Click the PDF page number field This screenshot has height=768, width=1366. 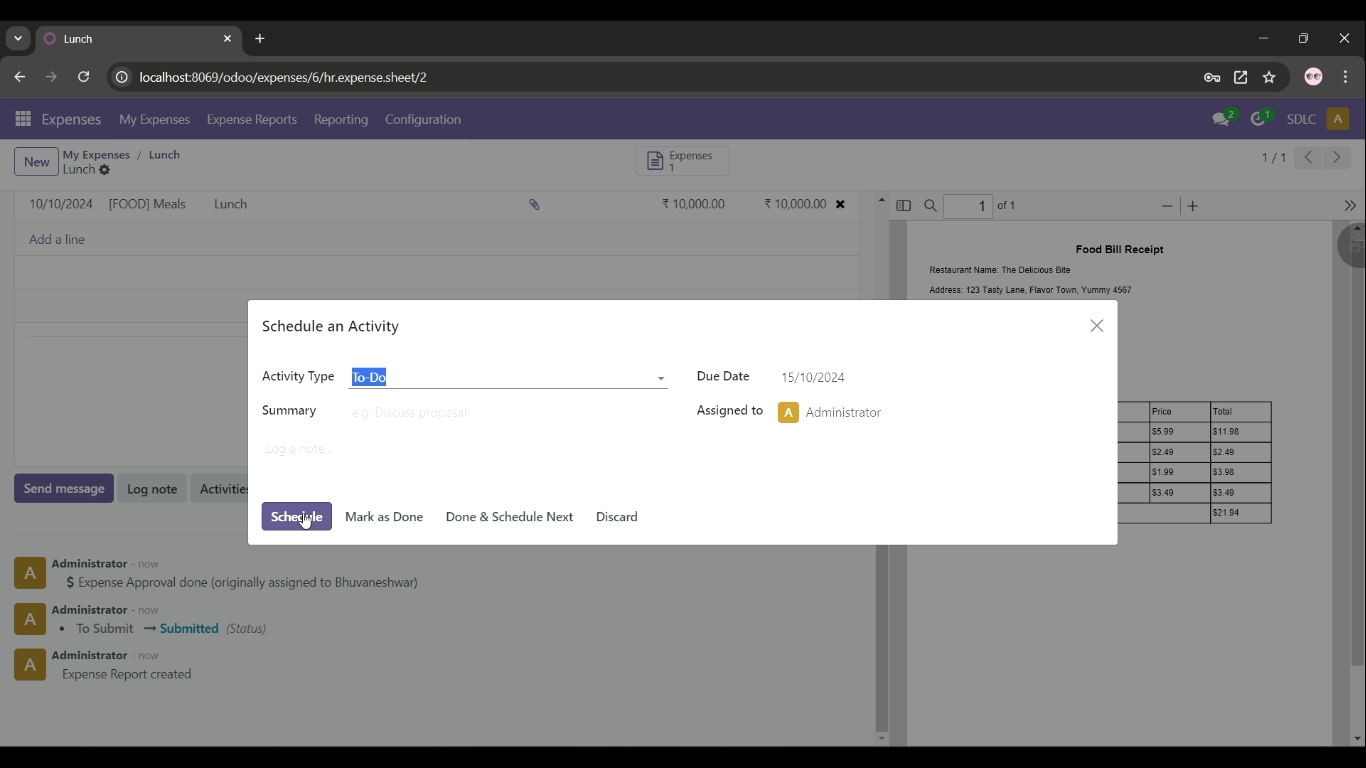coord(968,206)
